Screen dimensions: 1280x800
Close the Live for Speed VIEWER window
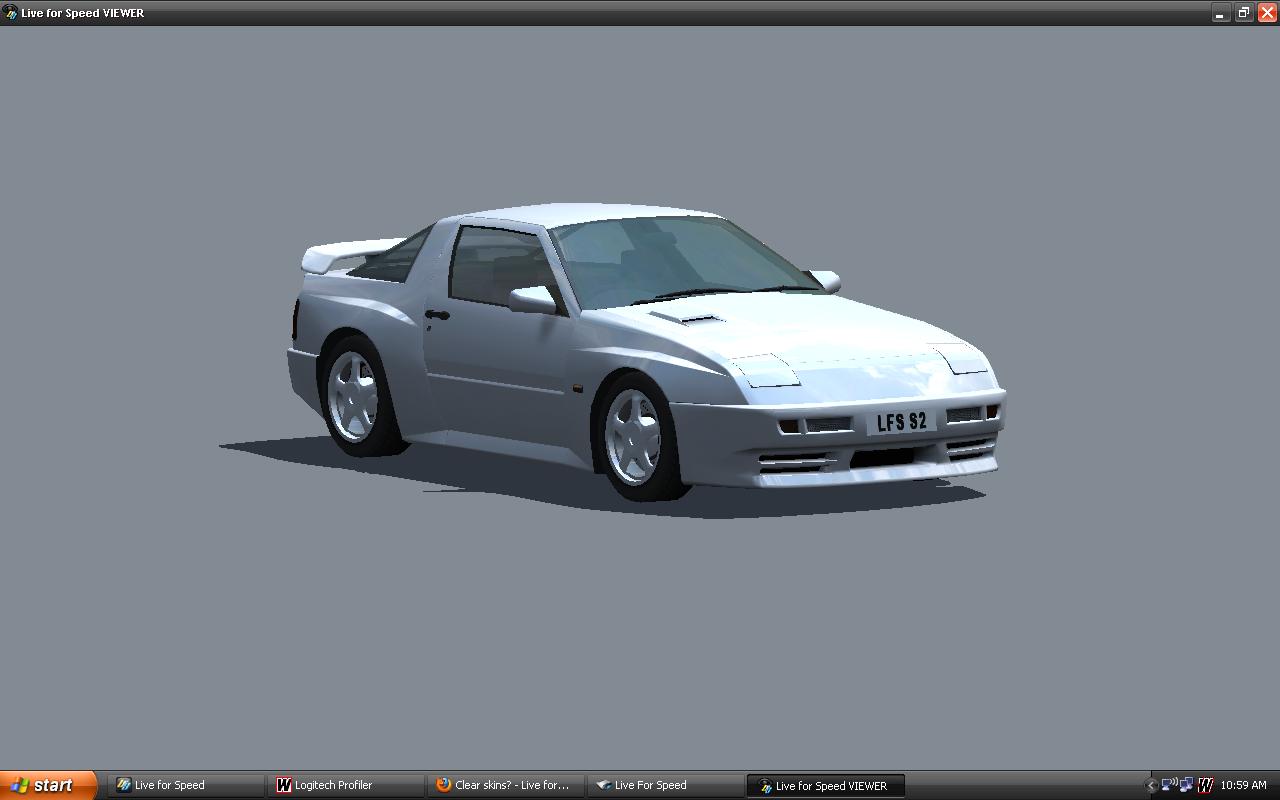(1267, 13)
